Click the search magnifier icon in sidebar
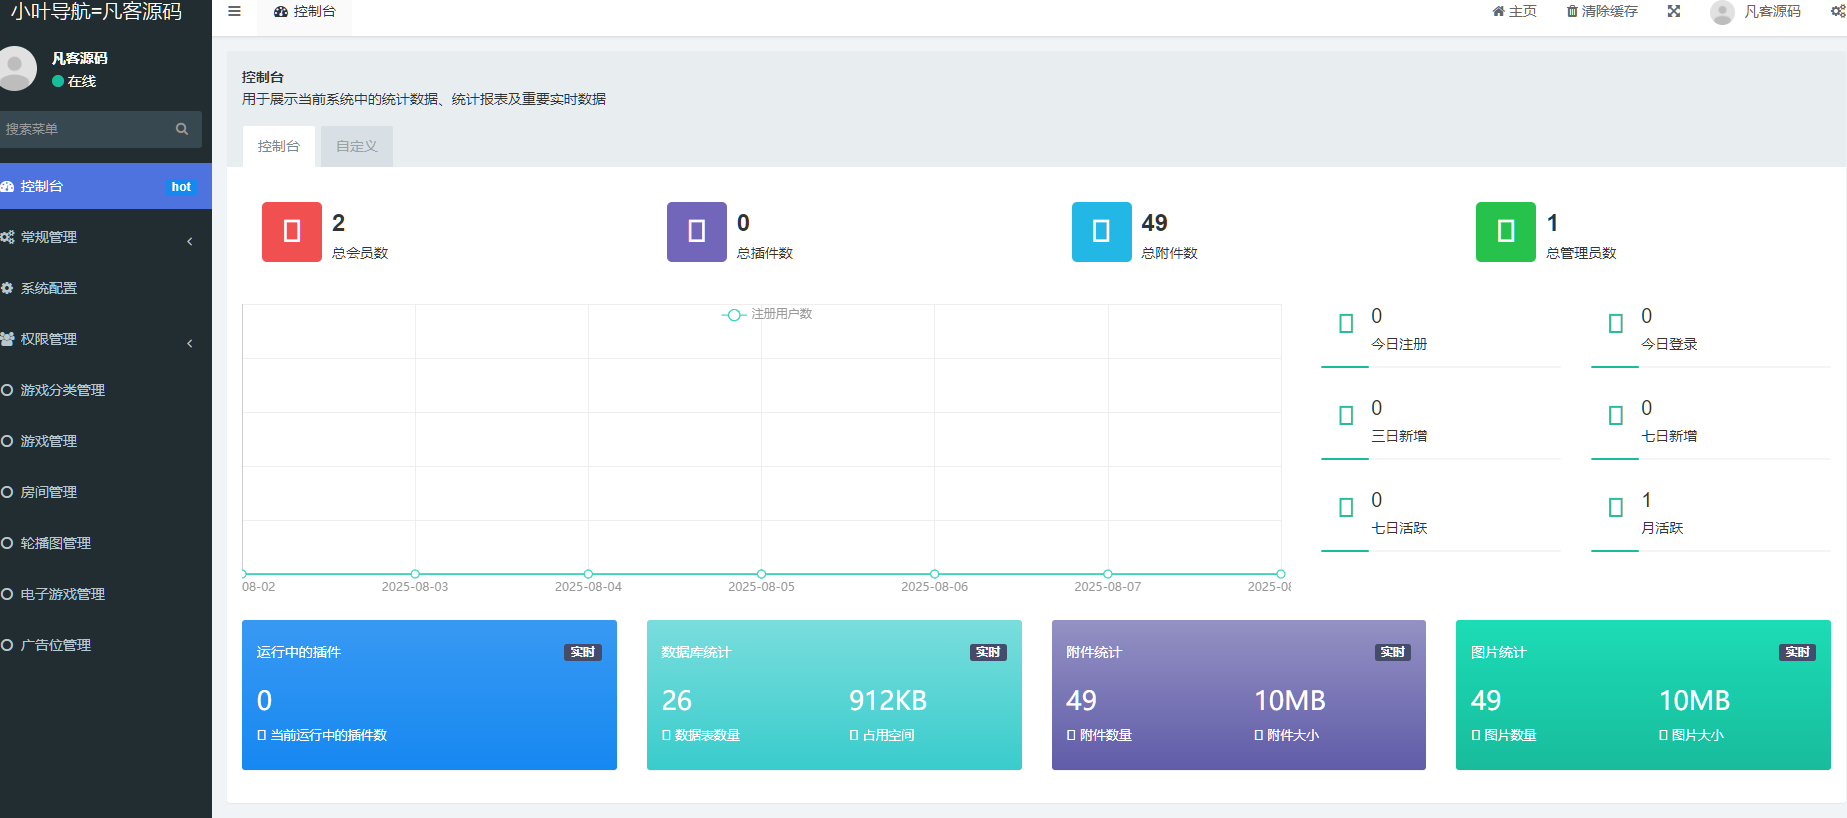This screenshot has height=818, width=1847. (x=182, y=129)
